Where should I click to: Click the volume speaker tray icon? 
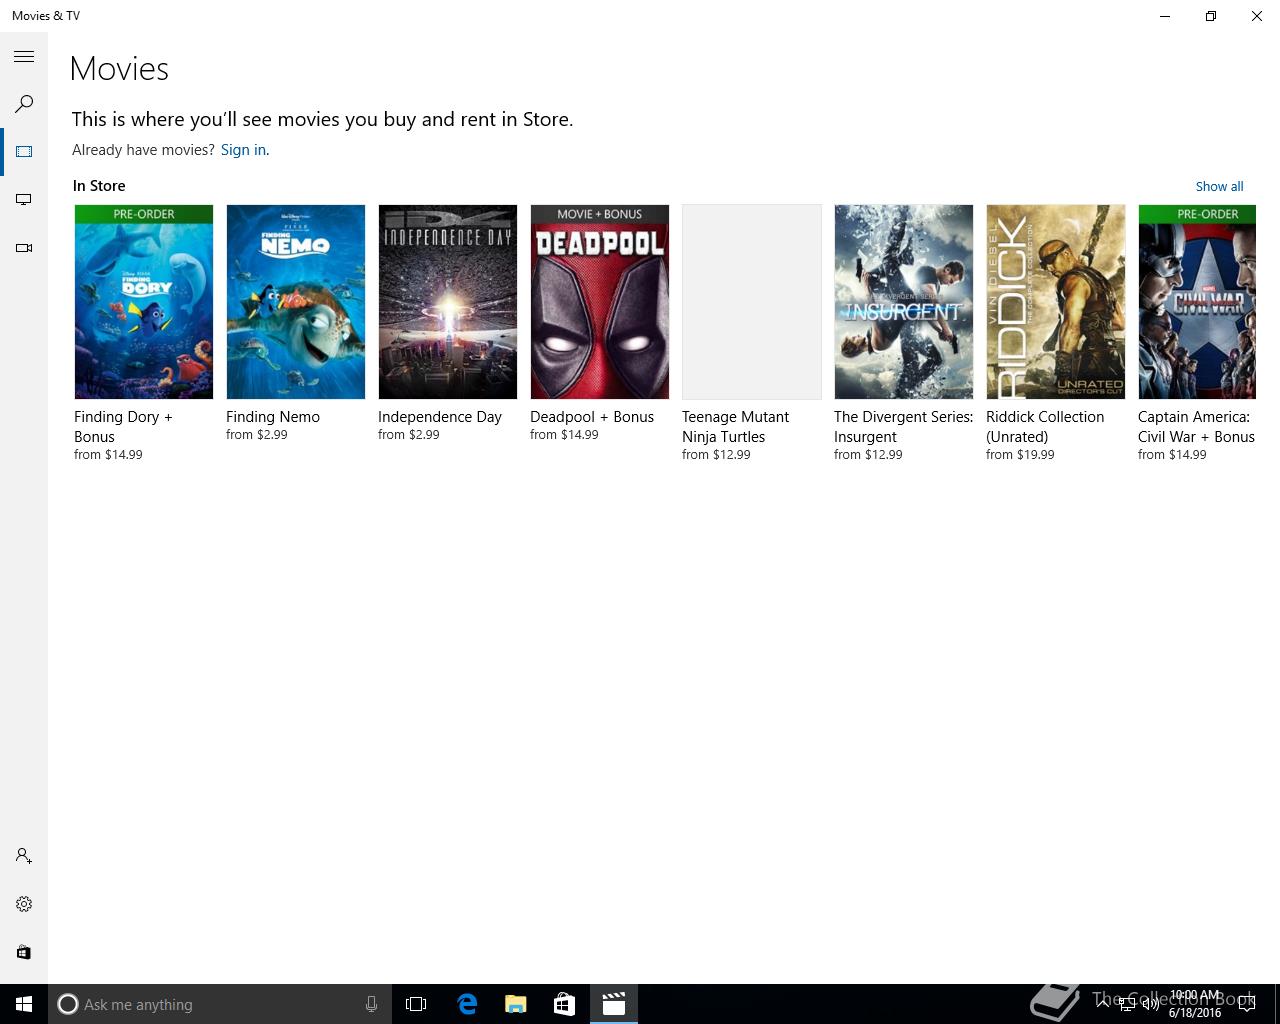click(1150, 1004)
